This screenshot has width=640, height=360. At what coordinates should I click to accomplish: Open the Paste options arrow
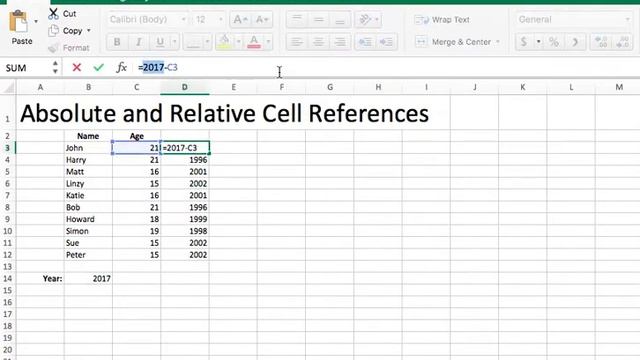tap(36, 21)
